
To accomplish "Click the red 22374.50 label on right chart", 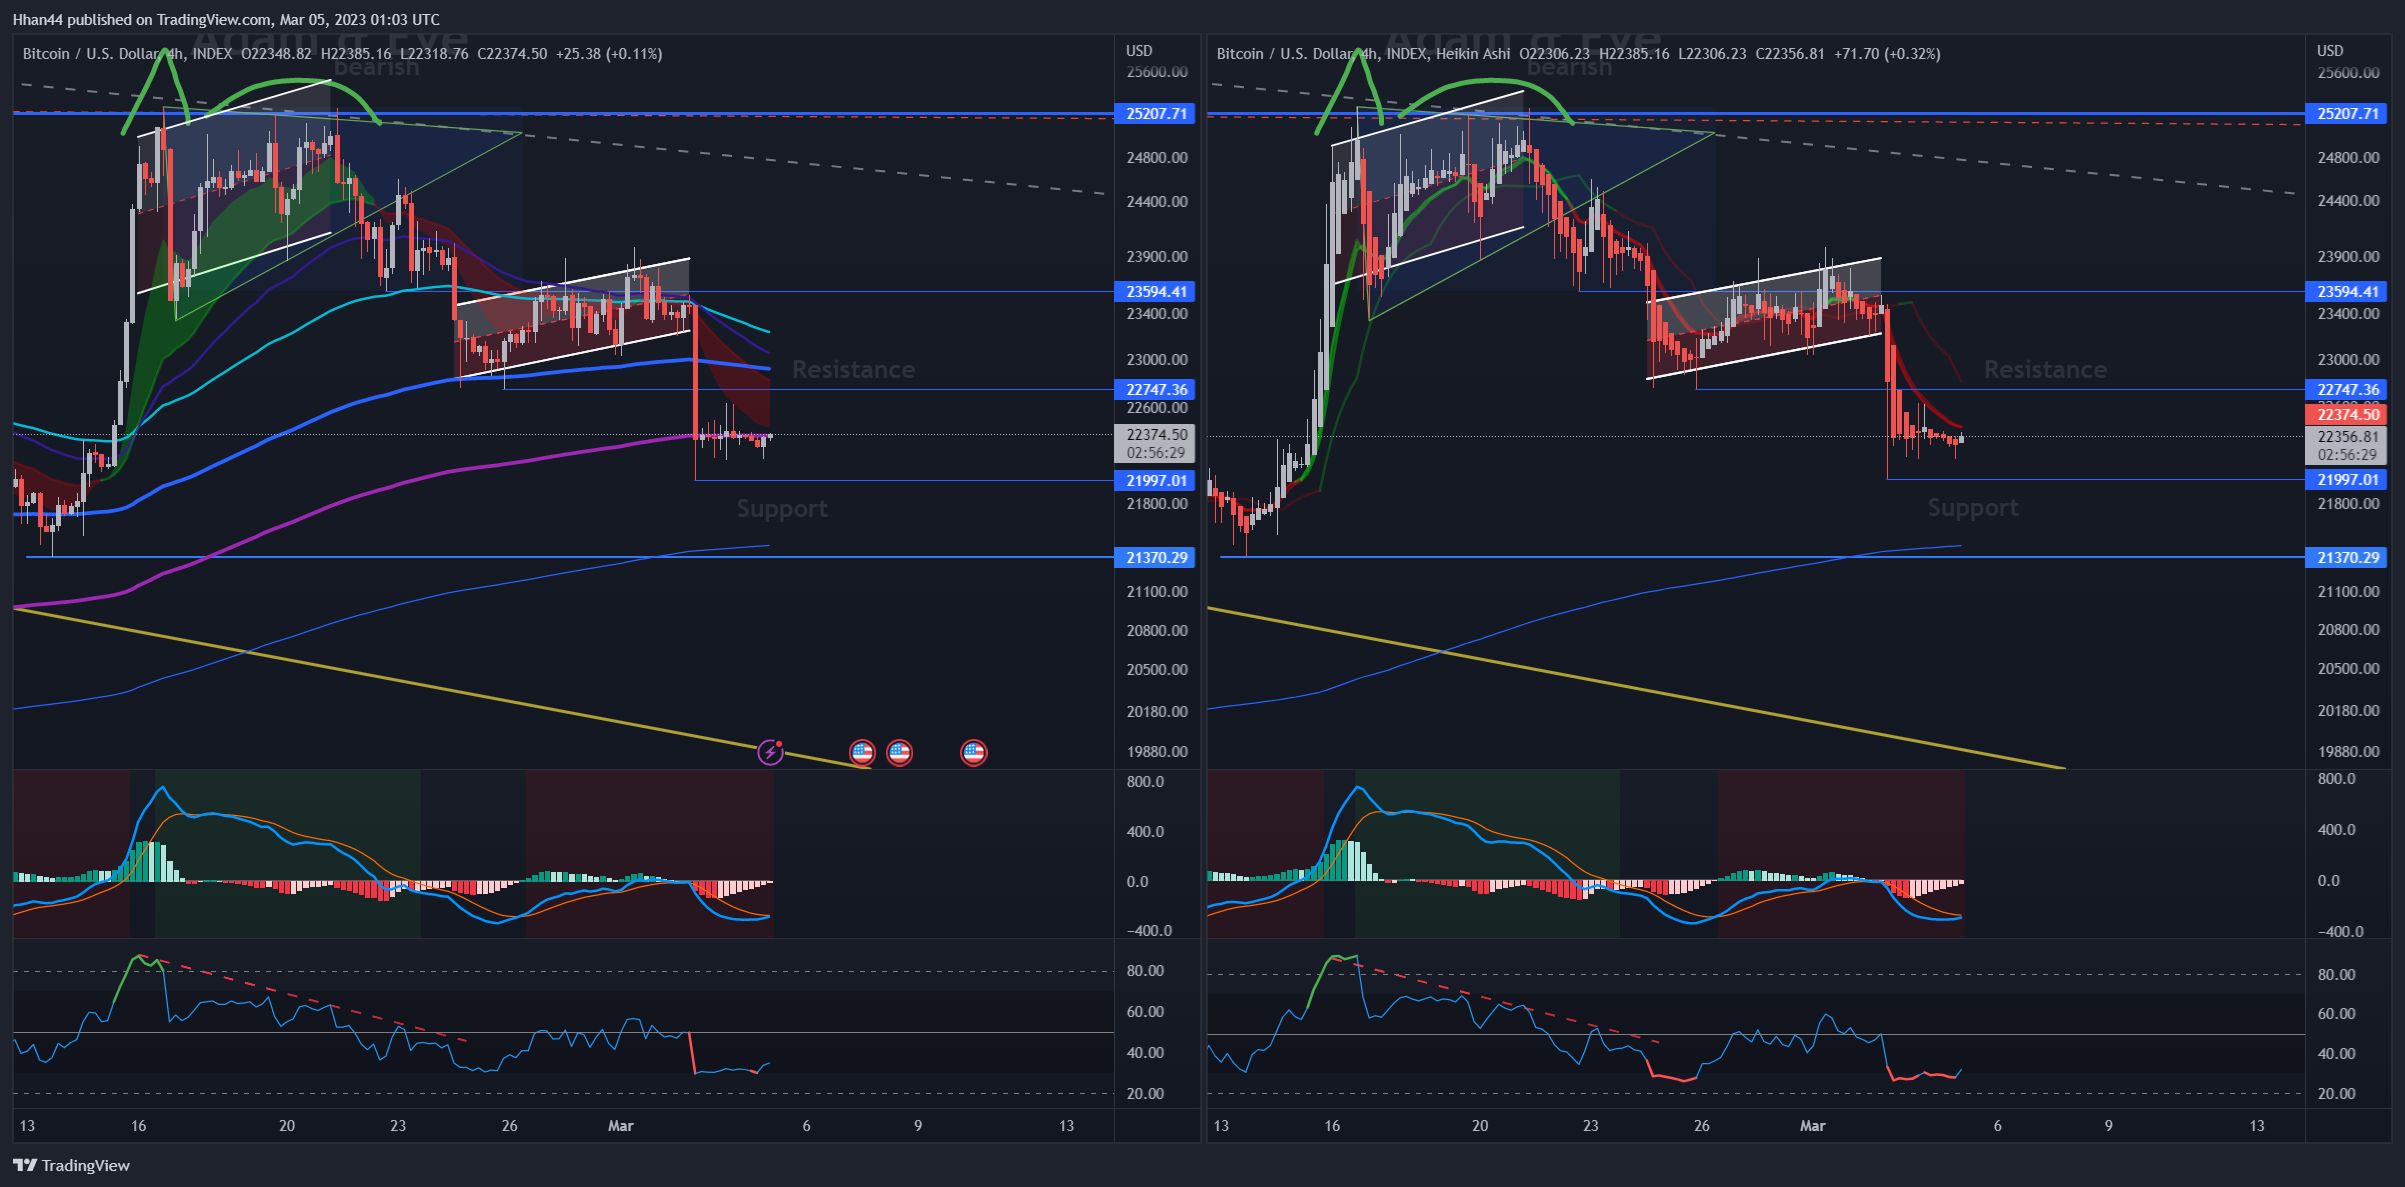I will tap(2348, 415).
